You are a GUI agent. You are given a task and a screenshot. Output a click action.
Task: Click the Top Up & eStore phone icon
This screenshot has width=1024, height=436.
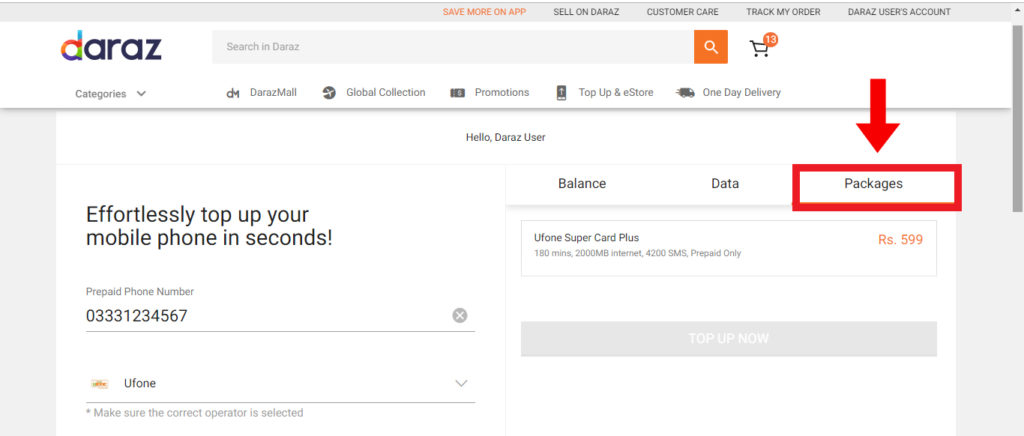click(x=562, y=93)
